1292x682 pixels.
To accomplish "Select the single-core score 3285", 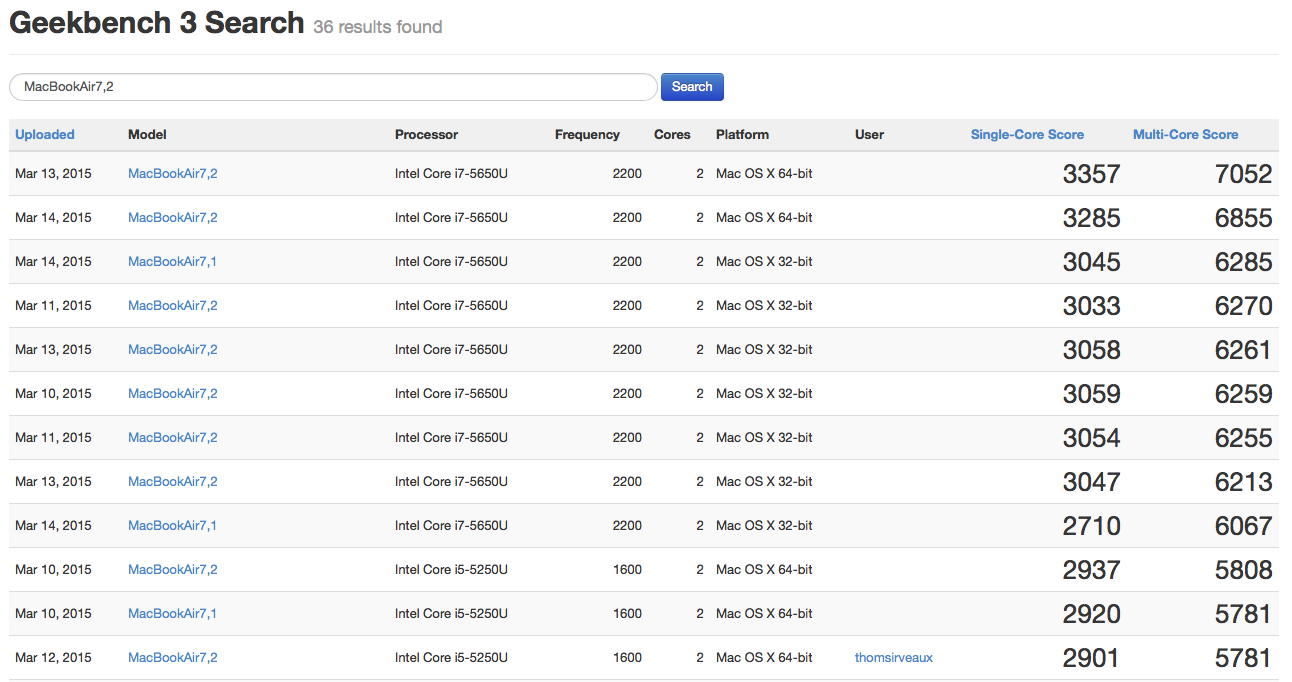I will pos(1091,218).
